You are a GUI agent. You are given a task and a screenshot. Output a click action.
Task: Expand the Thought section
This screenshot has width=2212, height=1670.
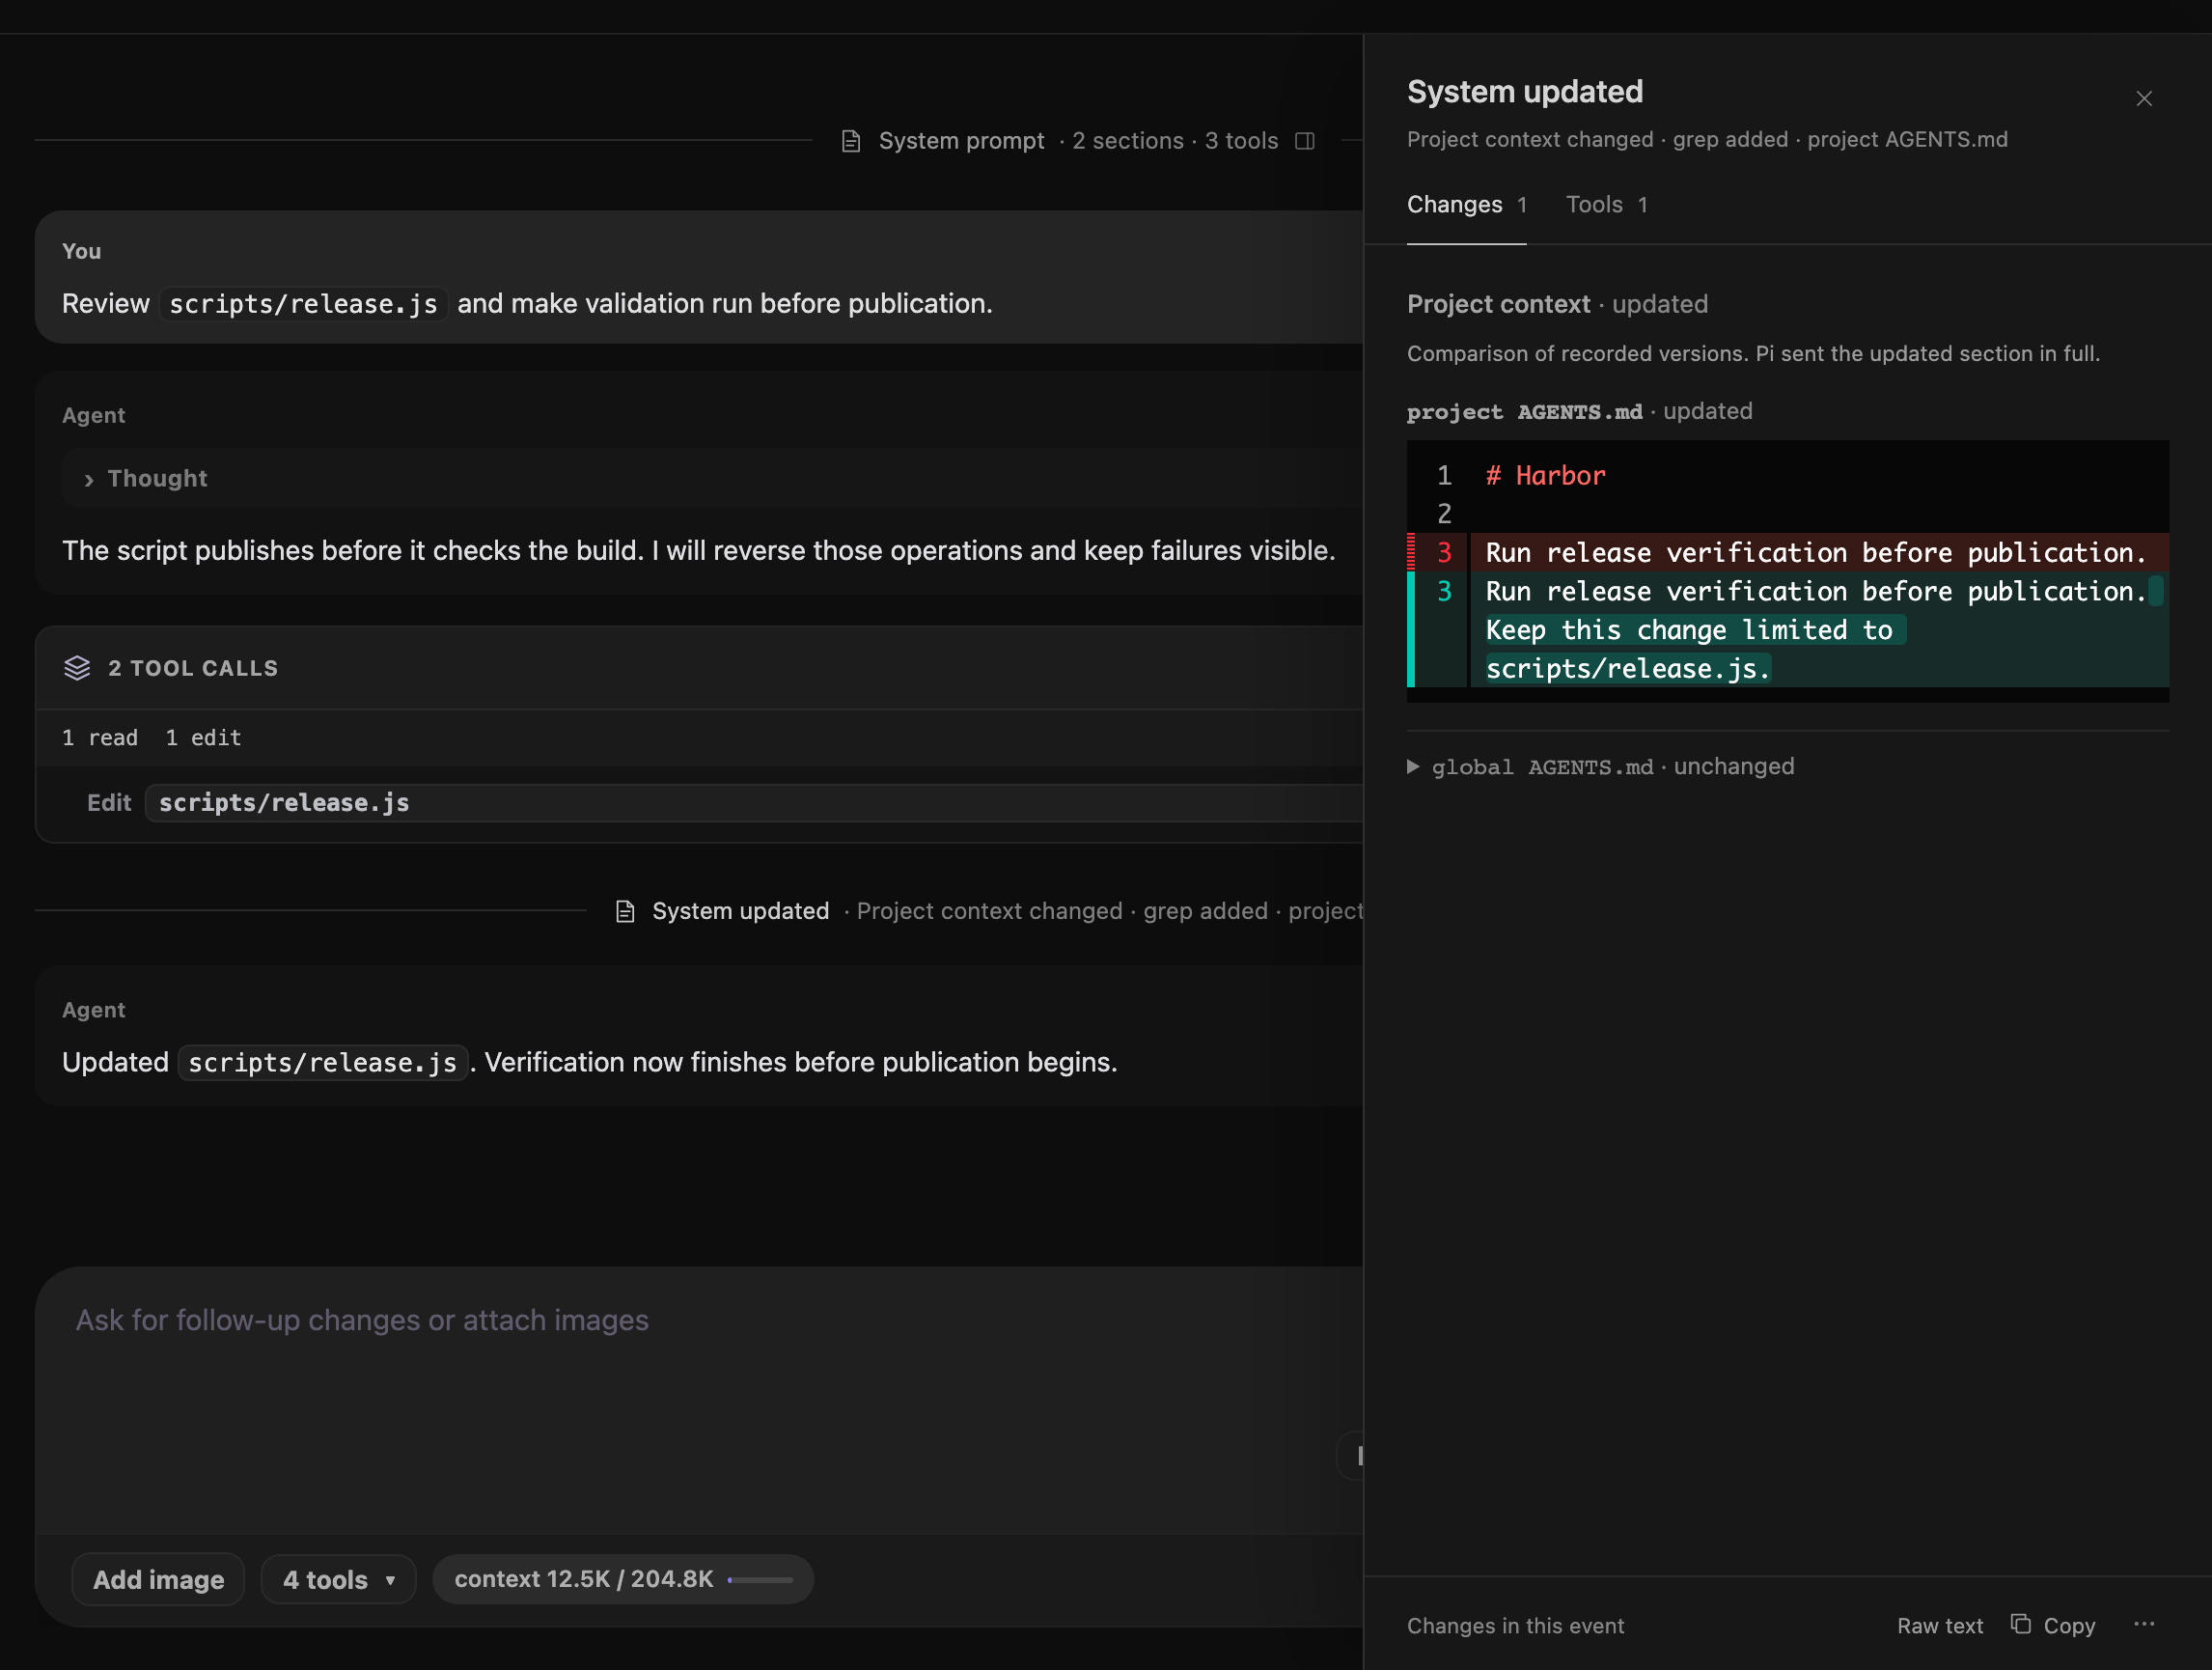click(146, 478)
